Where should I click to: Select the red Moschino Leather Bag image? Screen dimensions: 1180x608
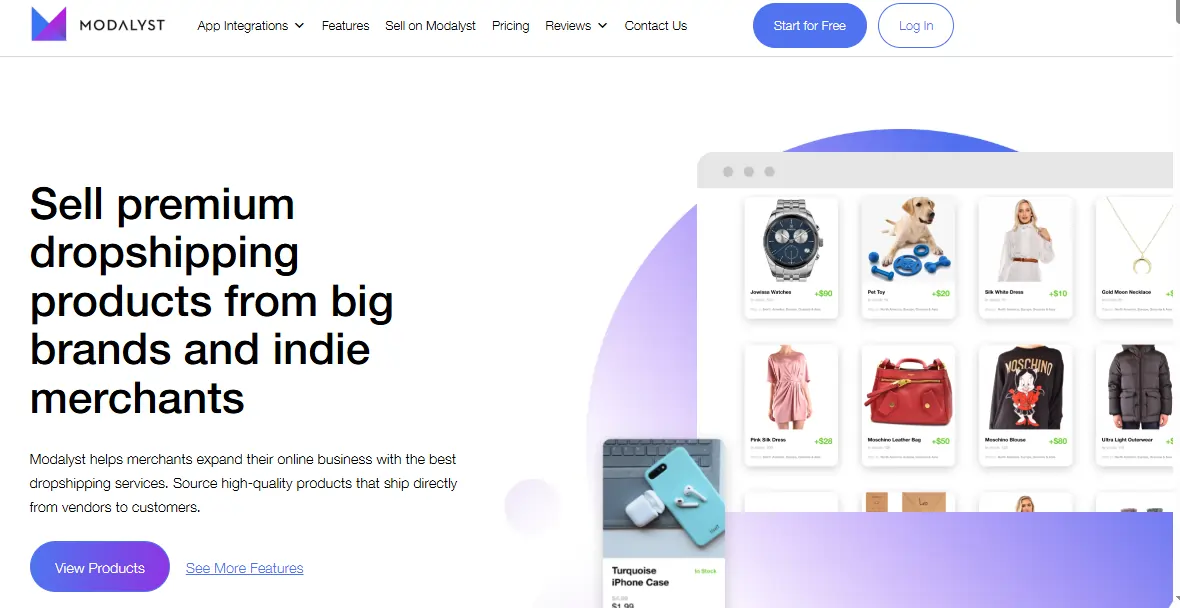(908, 388)
